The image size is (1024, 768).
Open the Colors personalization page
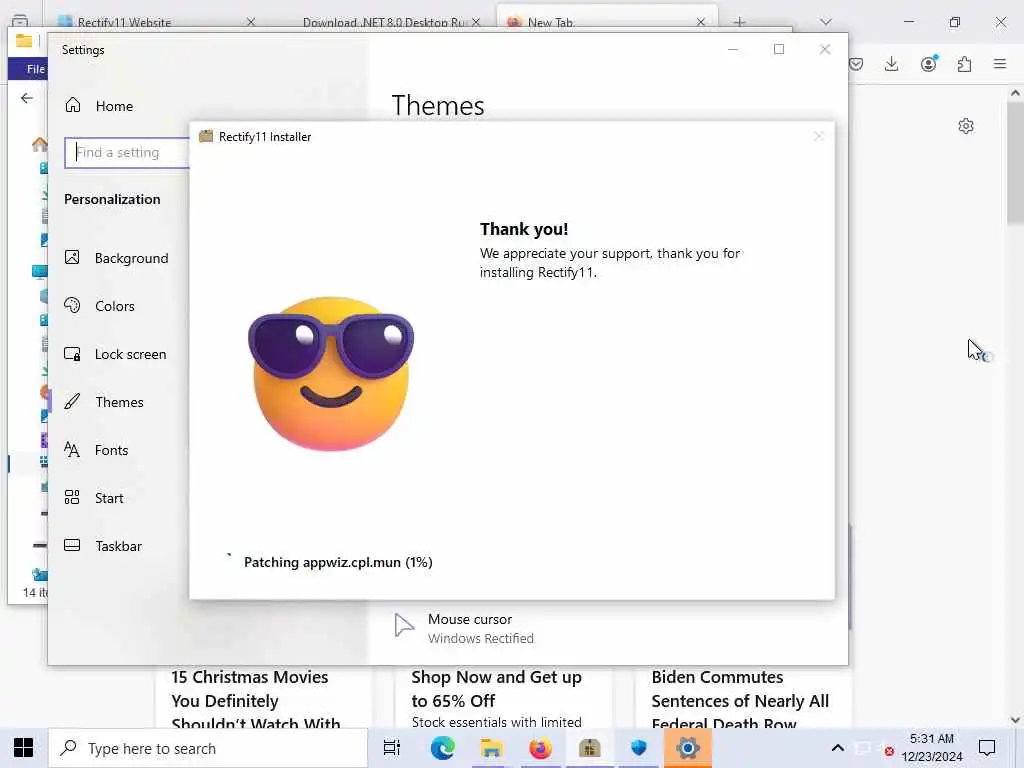coord(99,306)
